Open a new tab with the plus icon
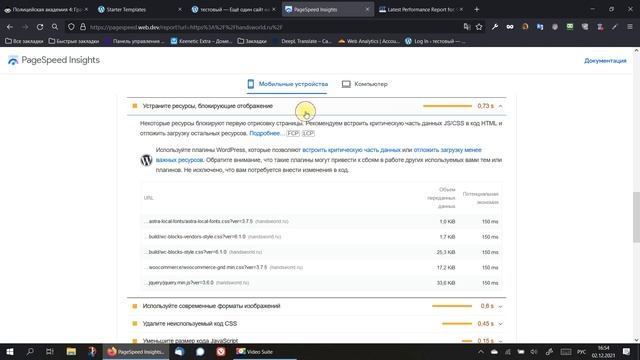640x360 pixels. pos(477,9)
